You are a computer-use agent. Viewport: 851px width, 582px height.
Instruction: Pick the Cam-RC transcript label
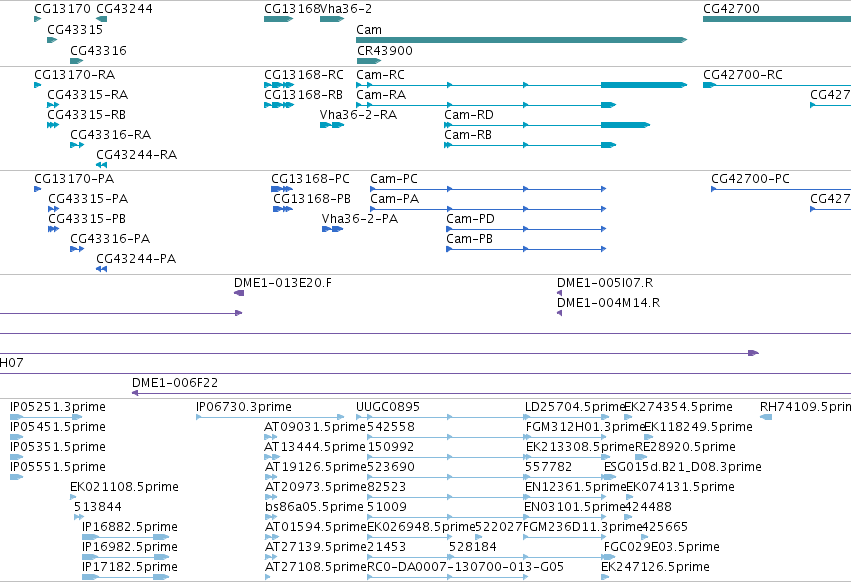[x=380, y=74]
